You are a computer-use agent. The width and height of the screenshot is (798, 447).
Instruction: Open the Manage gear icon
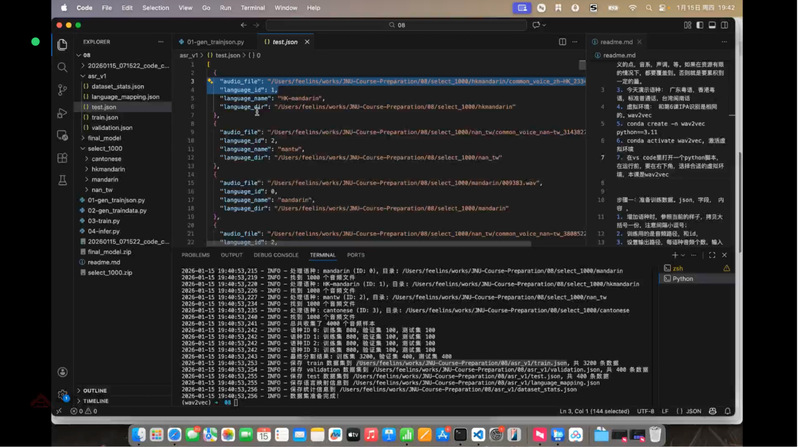[62, 395]
